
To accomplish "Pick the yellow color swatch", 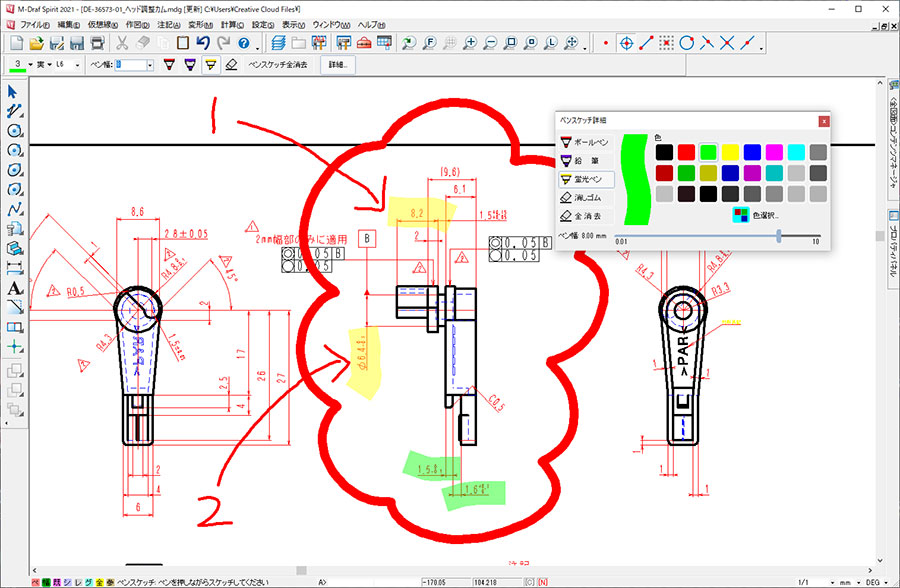I will 730,152.
